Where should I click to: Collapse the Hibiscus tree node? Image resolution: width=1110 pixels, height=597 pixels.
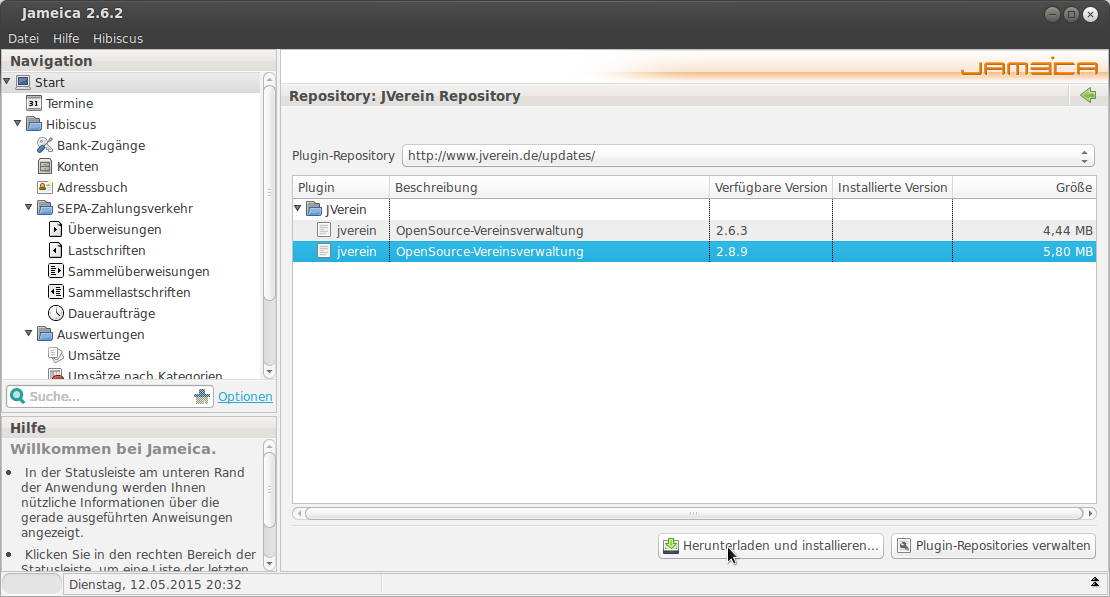(x=18, y=123)
